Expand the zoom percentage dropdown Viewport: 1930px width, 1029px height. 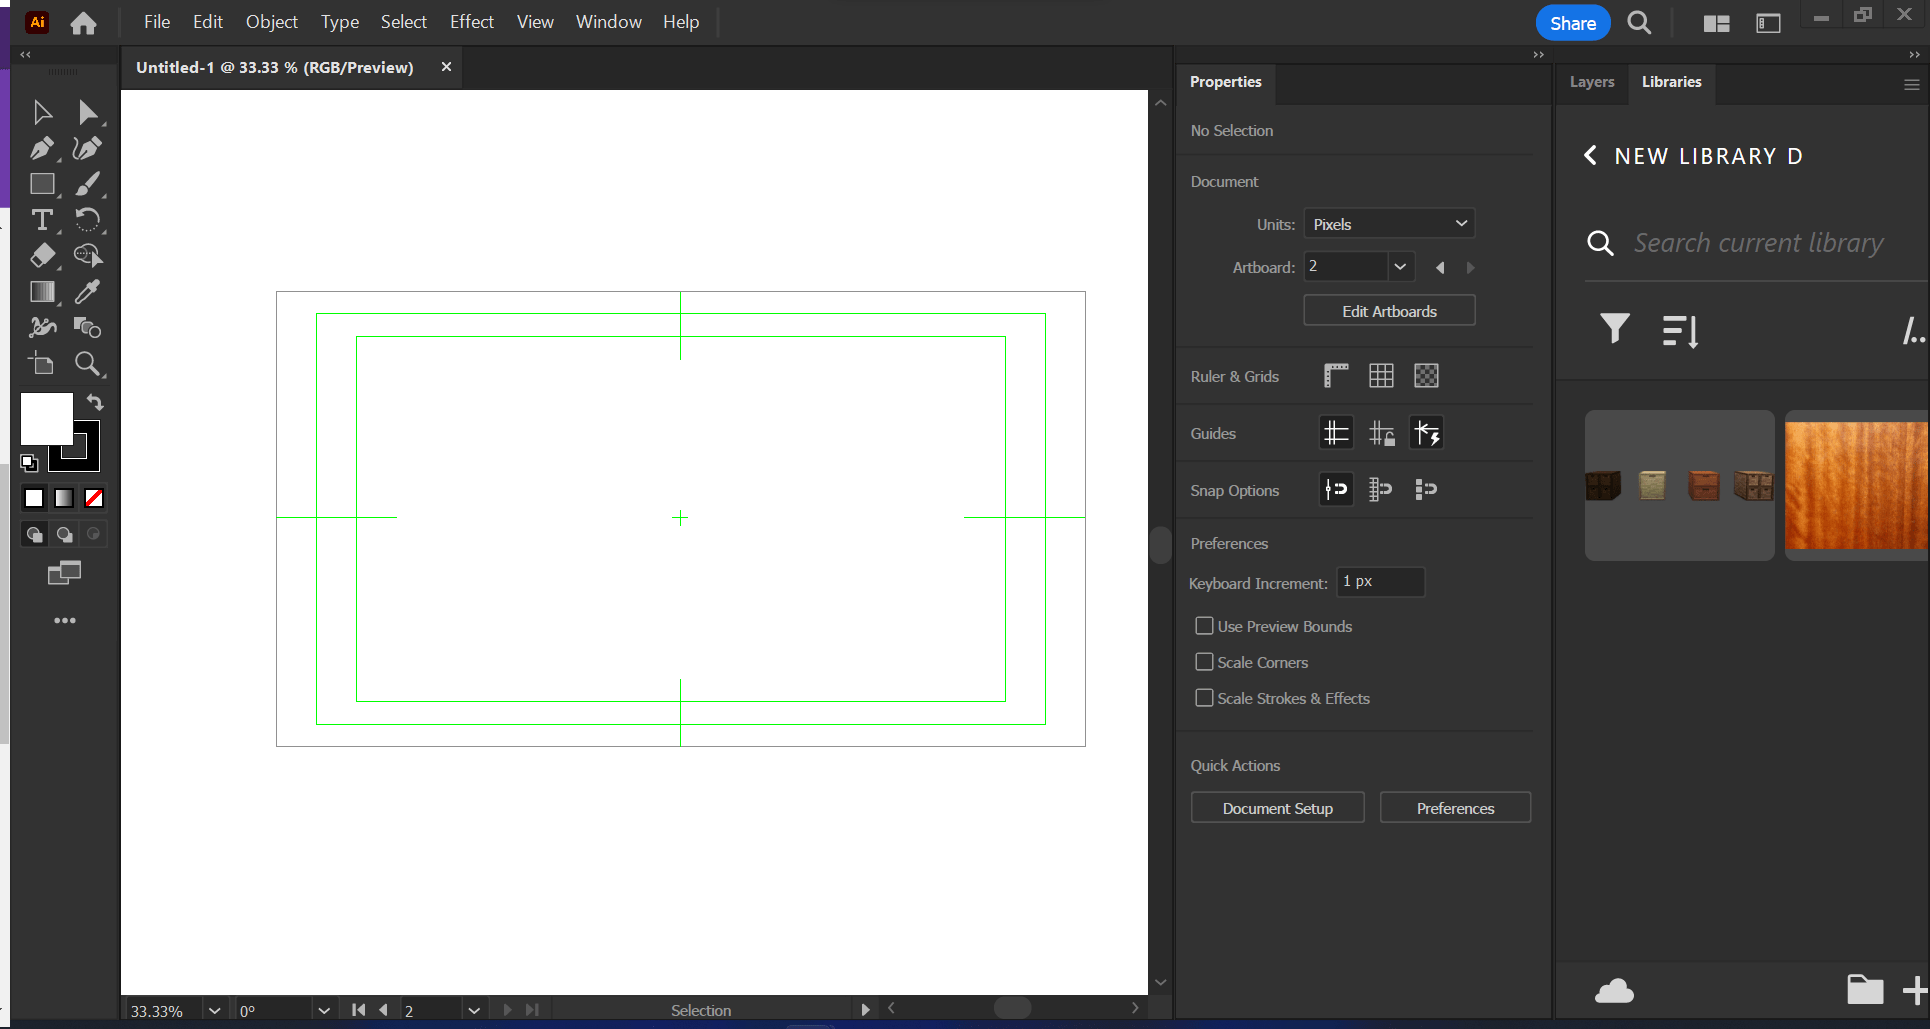pos(213,1010)
